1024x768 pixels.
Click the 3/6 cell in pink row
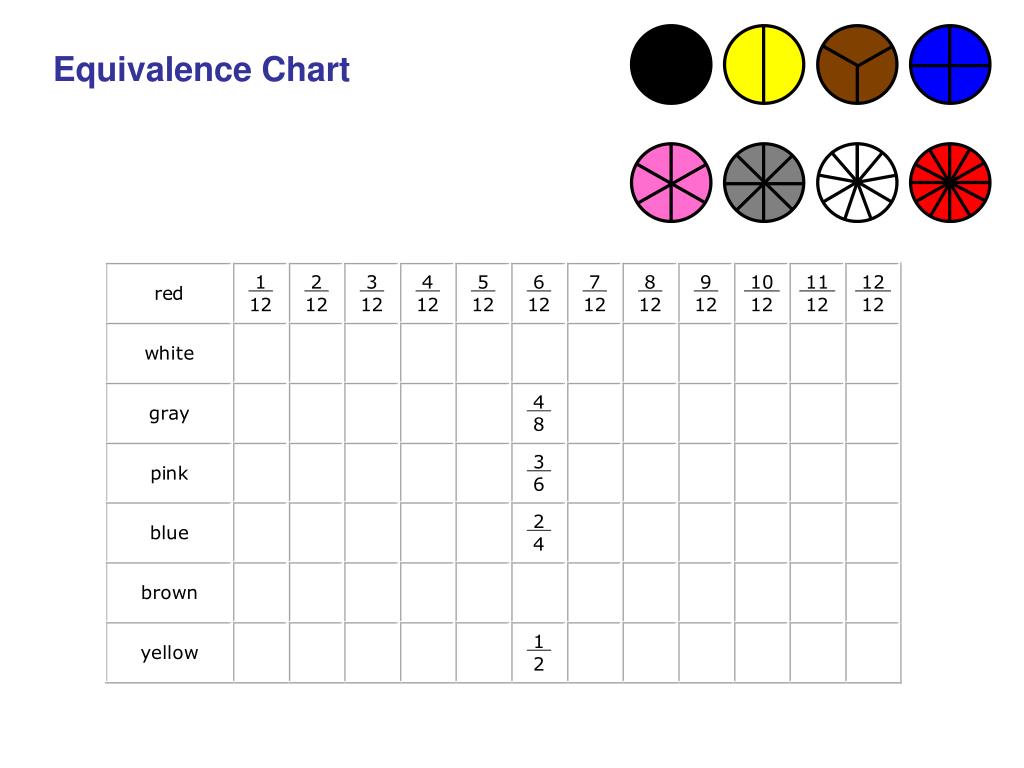539,473
